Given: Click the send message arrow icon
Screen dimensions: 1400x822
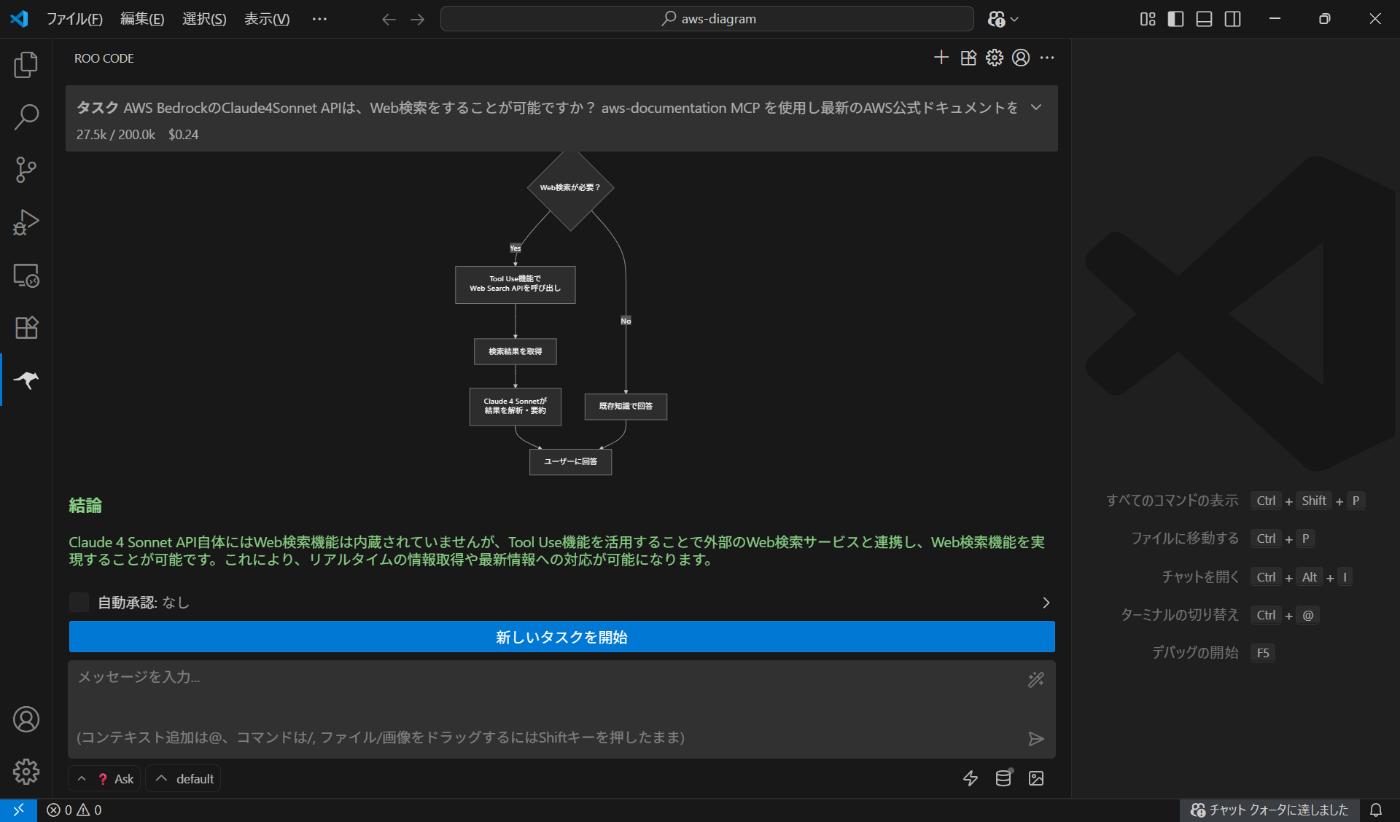Looking at the screenshot, I should (1036, 738).
